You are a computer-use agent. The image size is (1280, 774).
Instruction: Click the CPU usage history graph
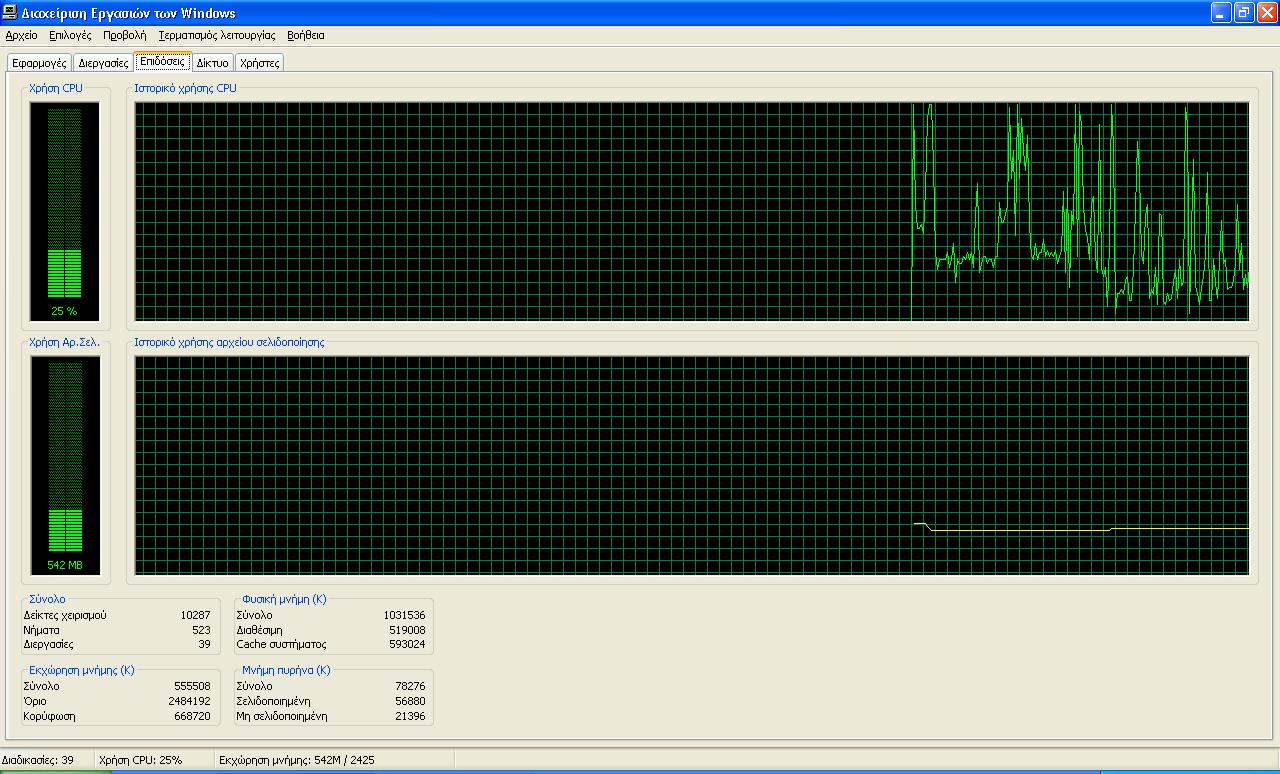[691, 211]
